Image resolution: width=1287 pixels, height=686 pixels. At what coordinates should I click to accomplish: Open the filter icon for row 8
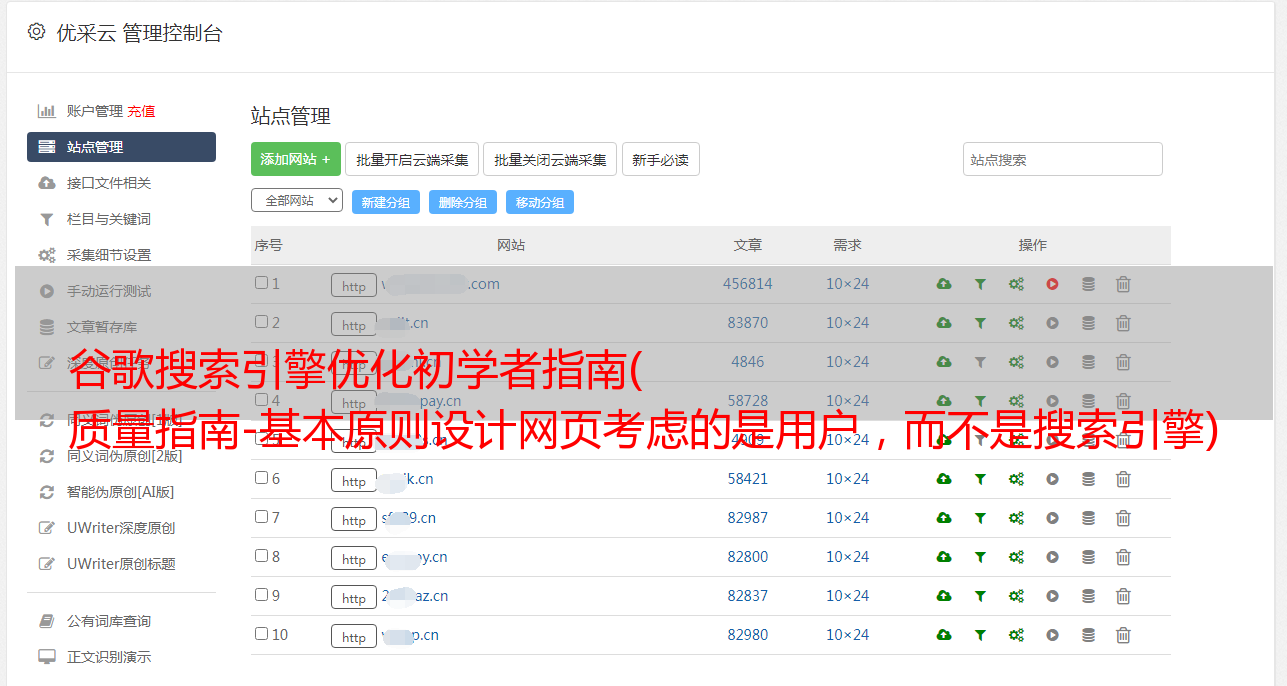(x=980, y=557)
